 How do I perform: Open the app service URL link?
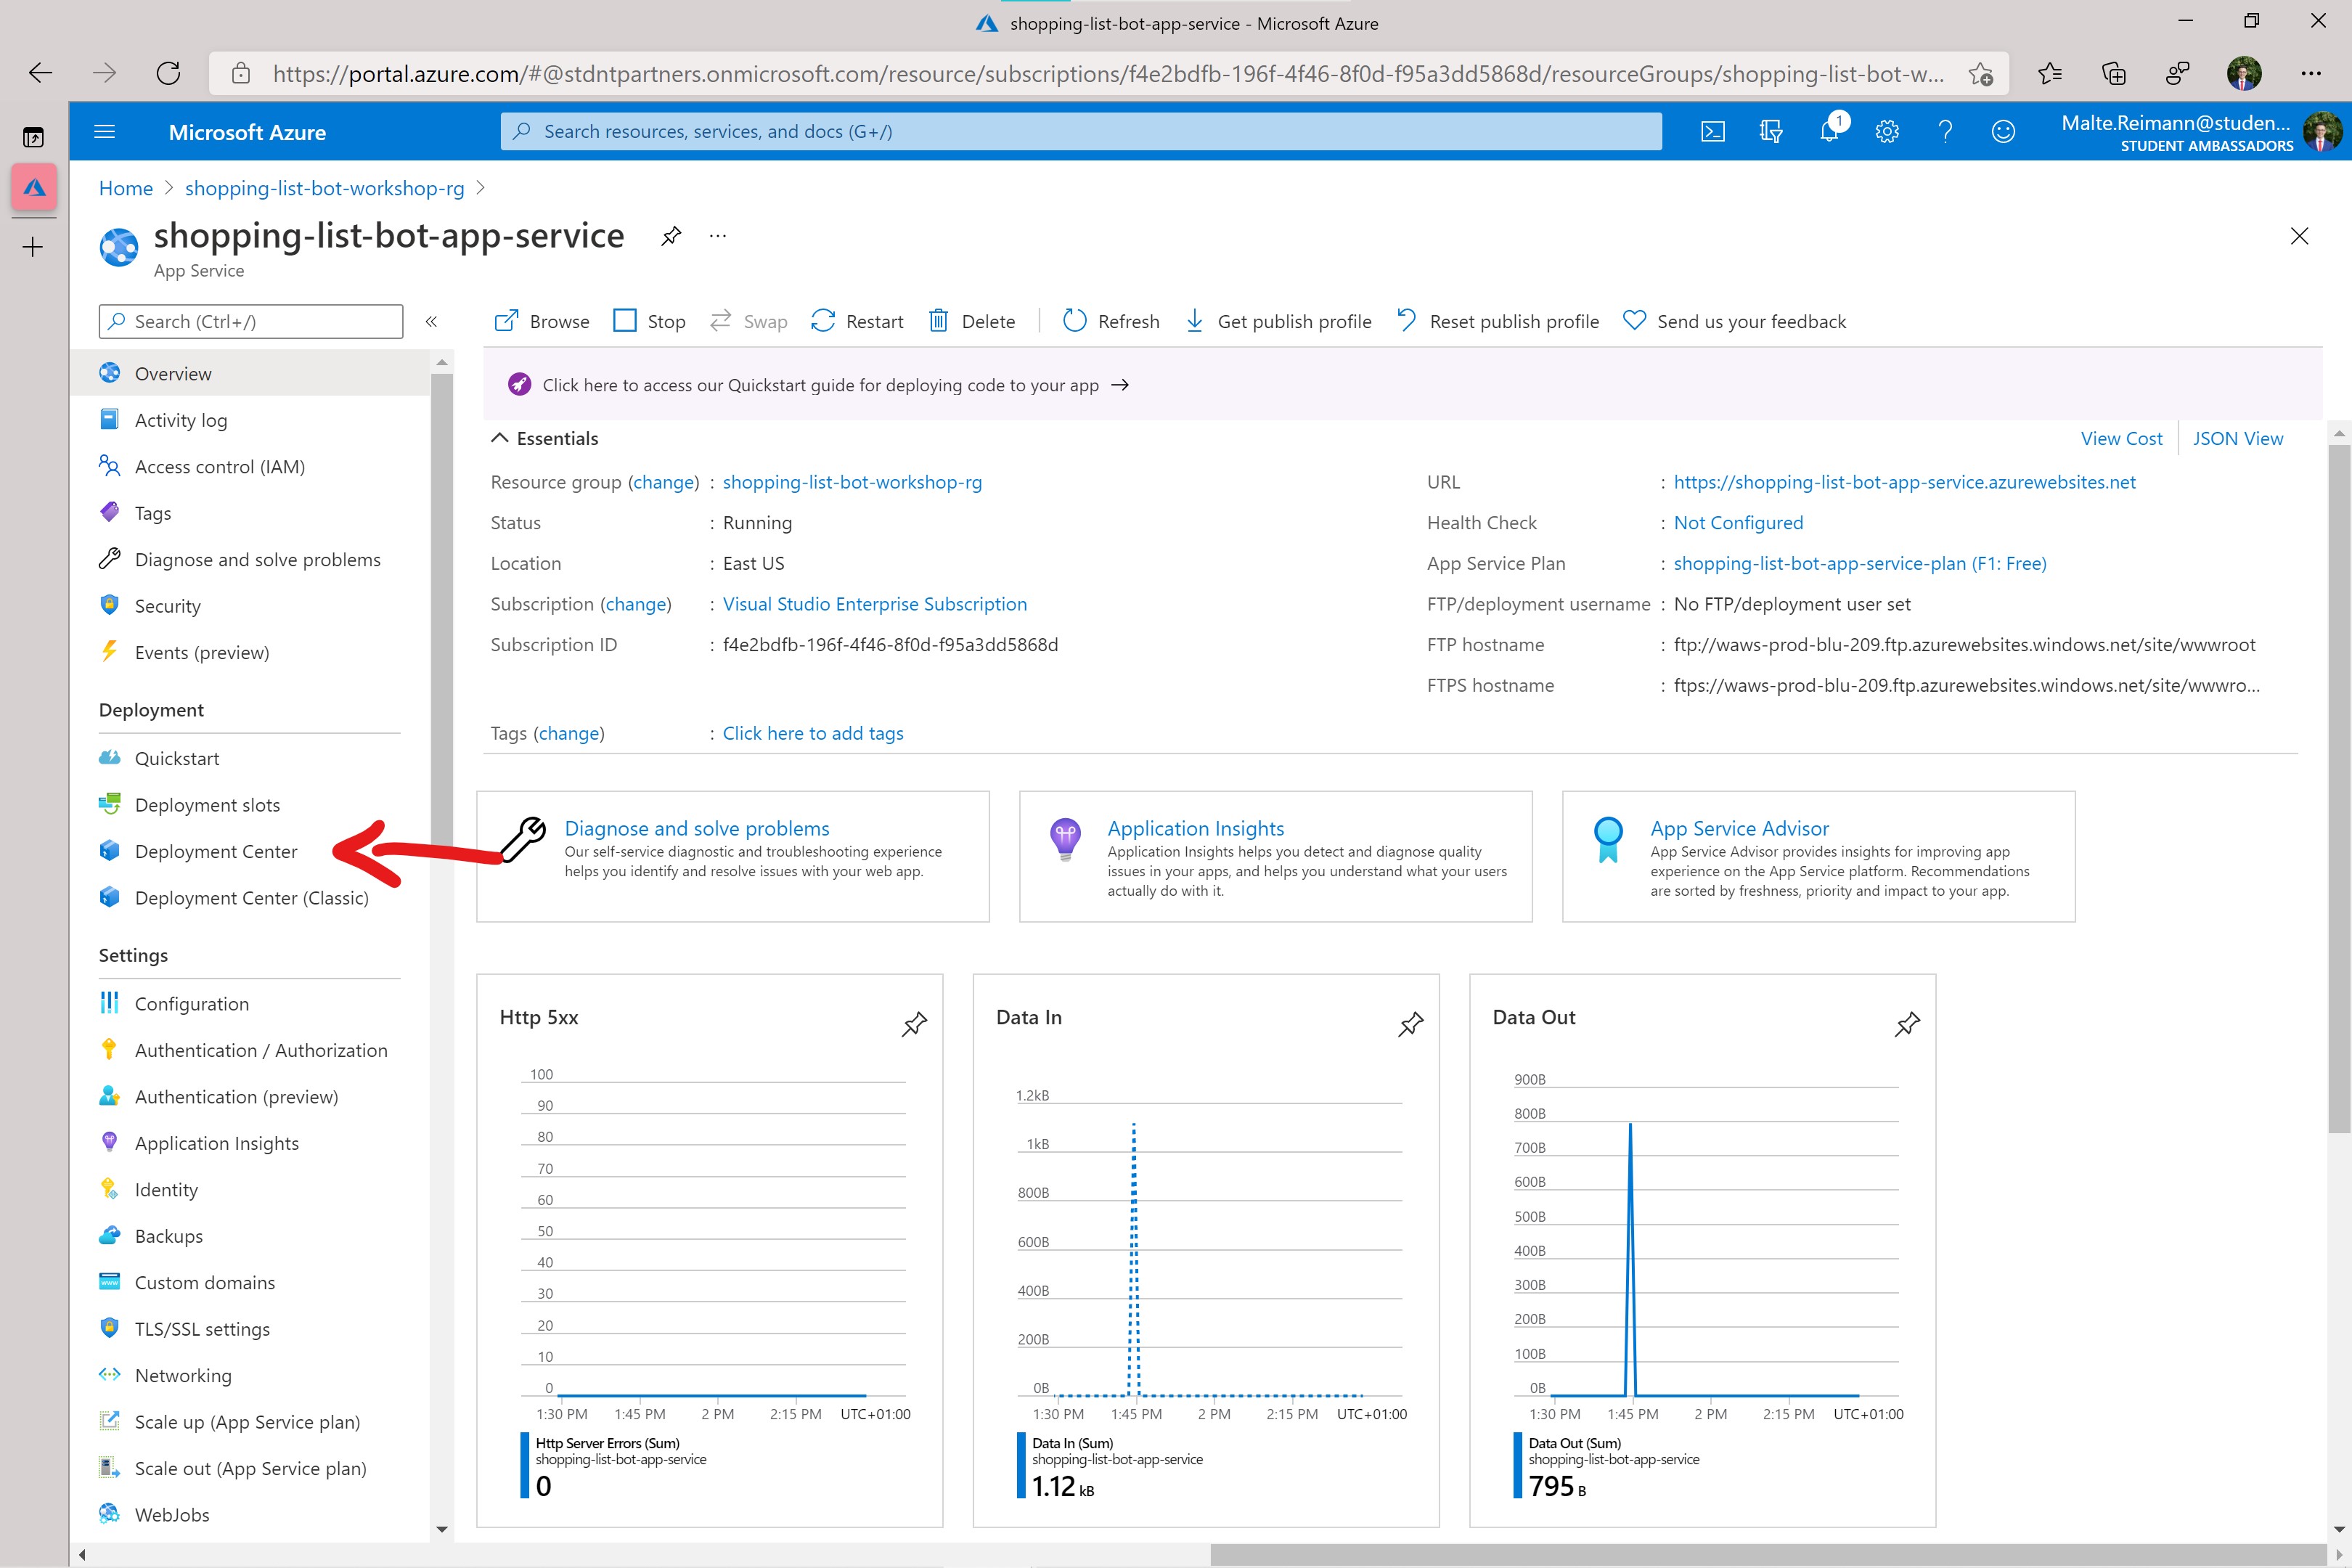1904,482
